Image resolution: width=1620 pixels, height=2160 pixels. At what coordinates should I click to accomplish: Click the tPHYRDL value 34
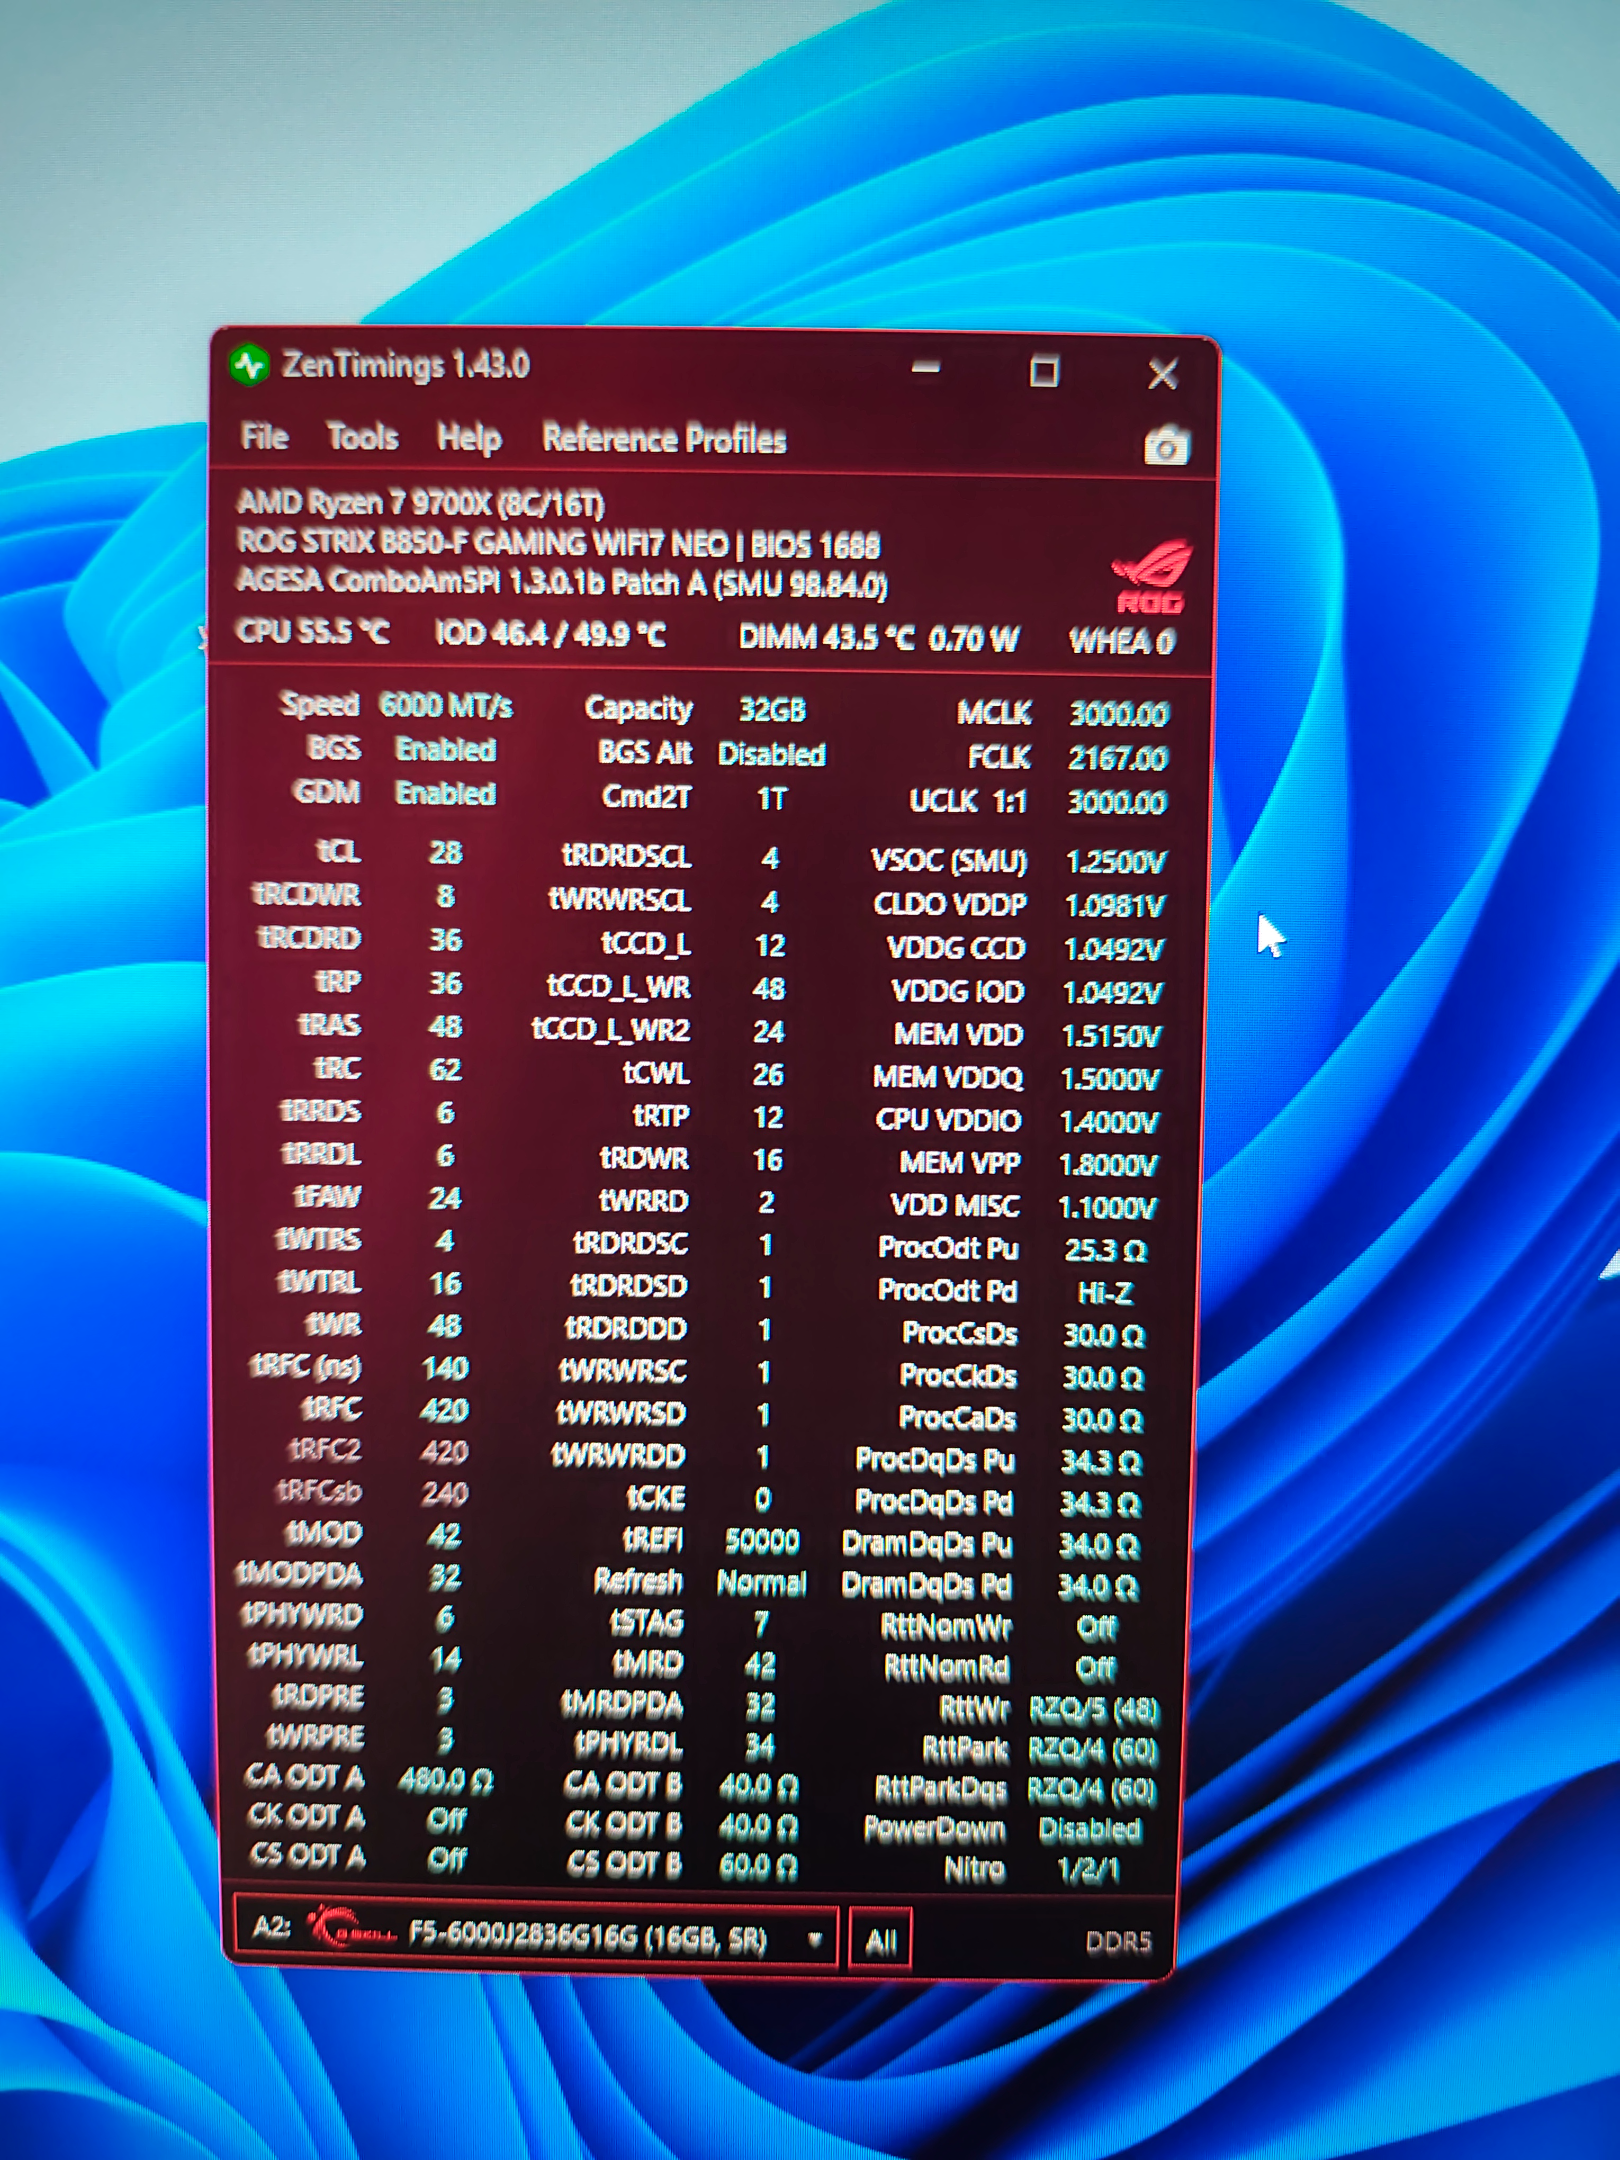click(760, 1745)
